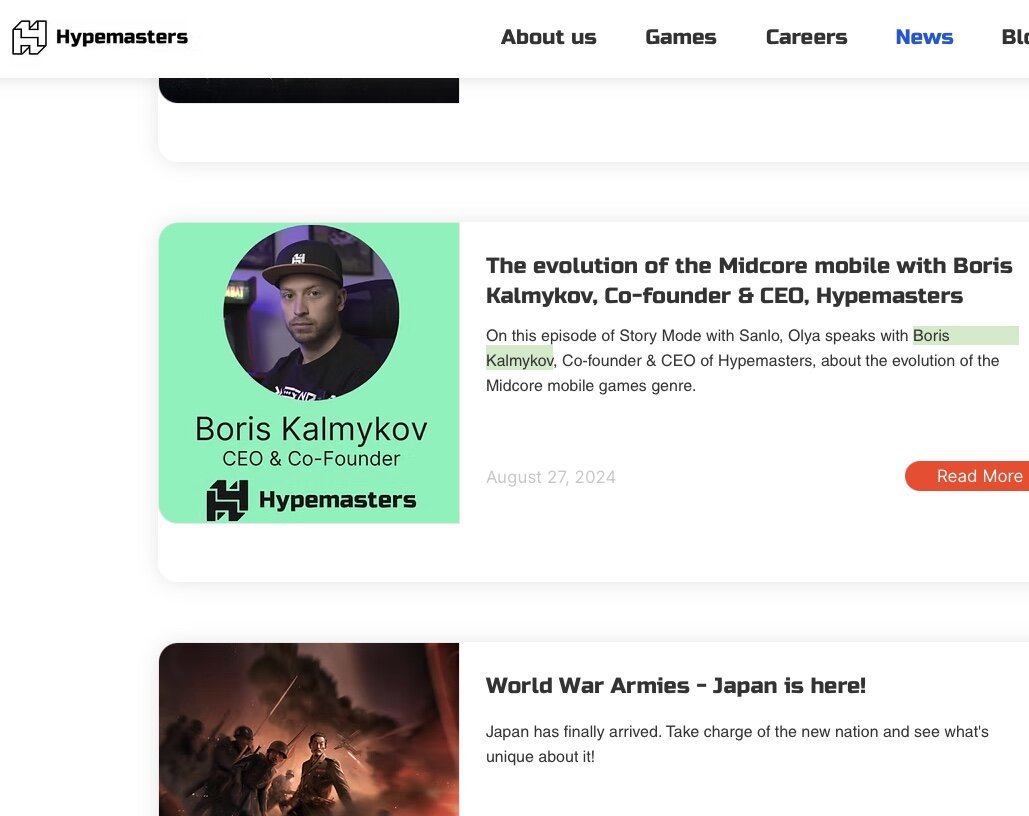1029x816 pixels.
Task: Click the August 27, 2024 date text
Action: tap(551, 477)
